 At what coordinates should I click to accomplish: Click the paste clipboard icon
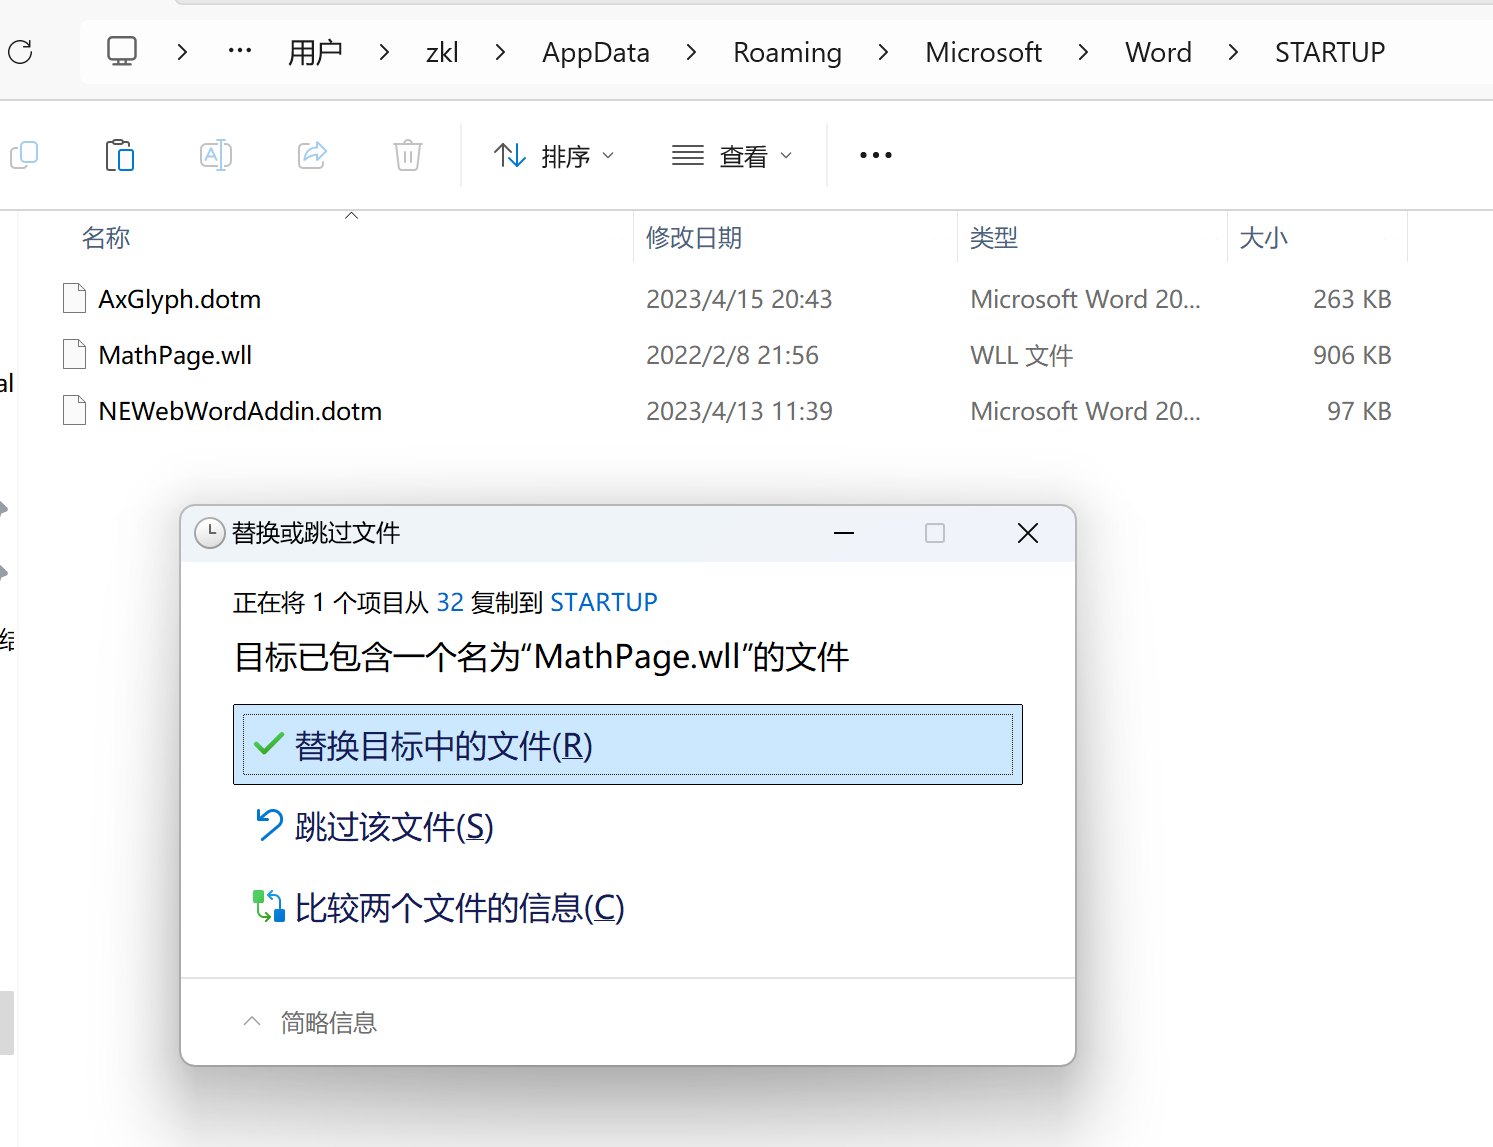click(120, 155)
